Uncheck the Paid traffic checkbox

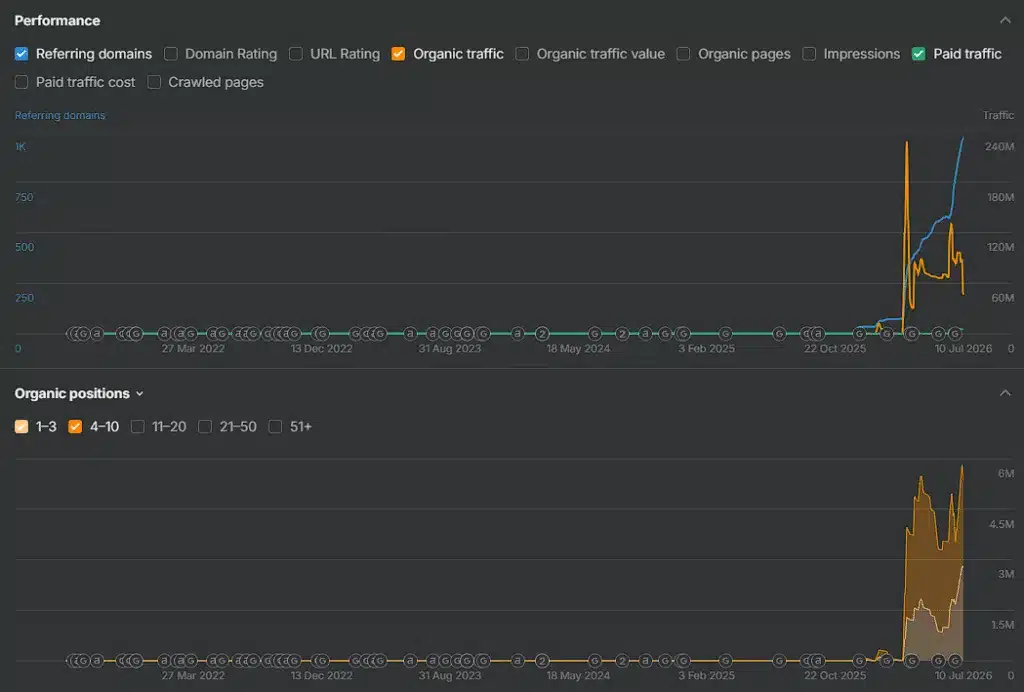coord(919,54)
